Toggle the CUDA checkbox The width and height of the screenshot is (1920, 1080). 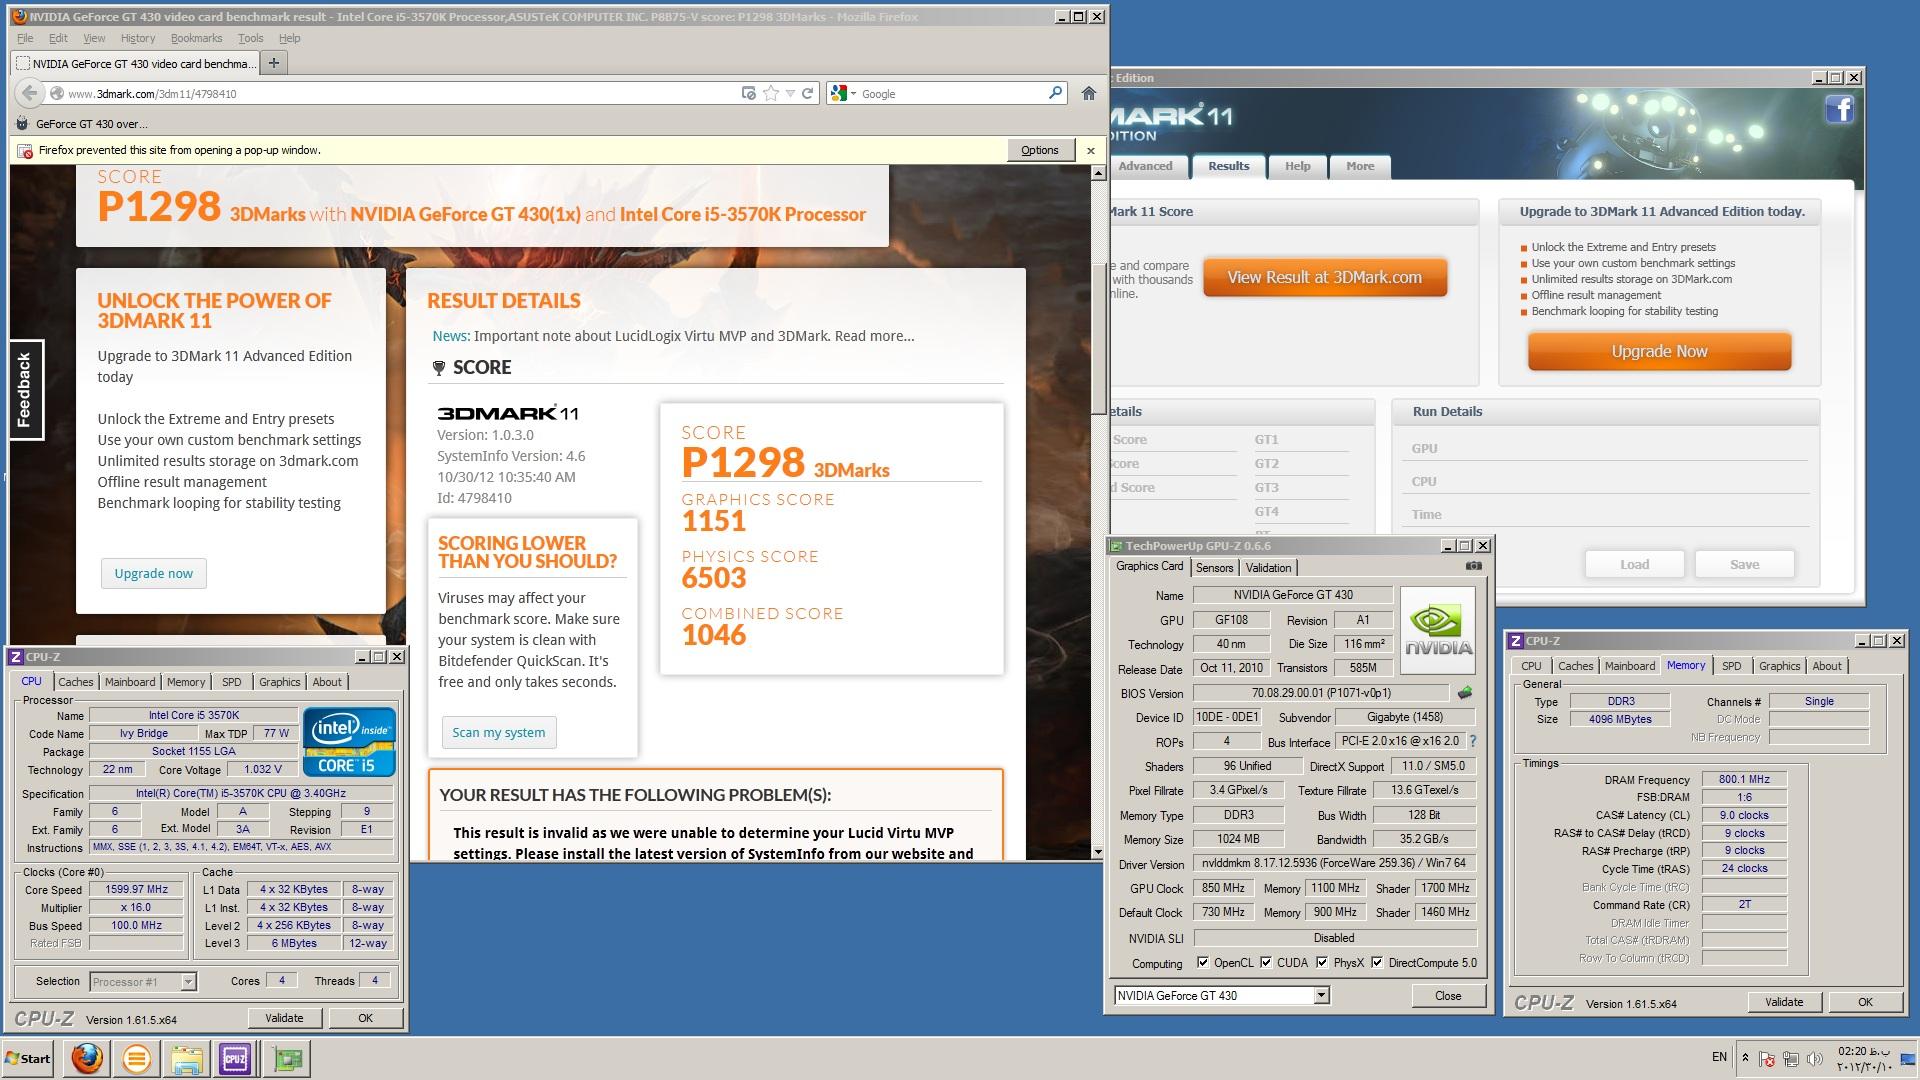[x=1266, y=963]
